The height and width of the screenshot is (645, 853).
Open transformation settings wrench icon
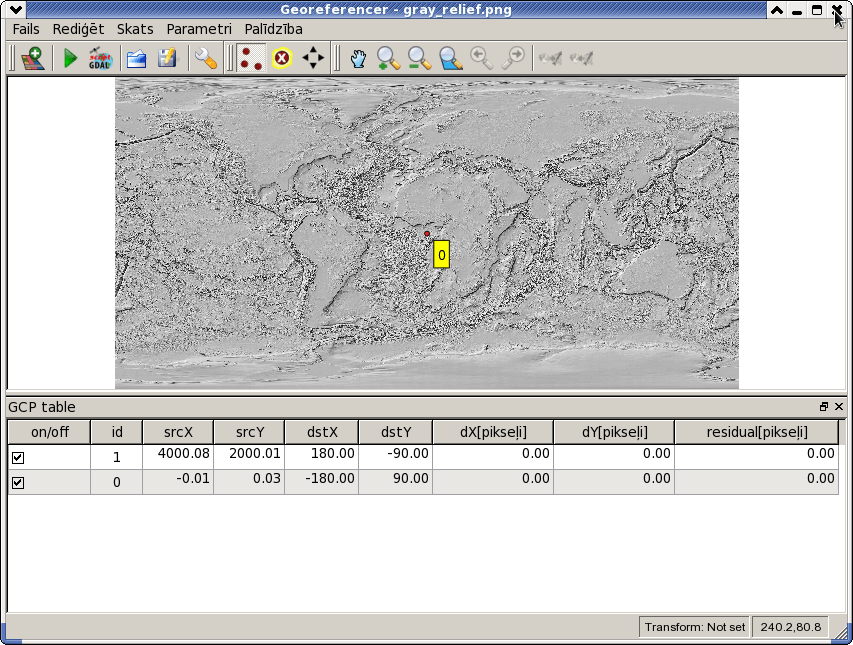(206, 58)
